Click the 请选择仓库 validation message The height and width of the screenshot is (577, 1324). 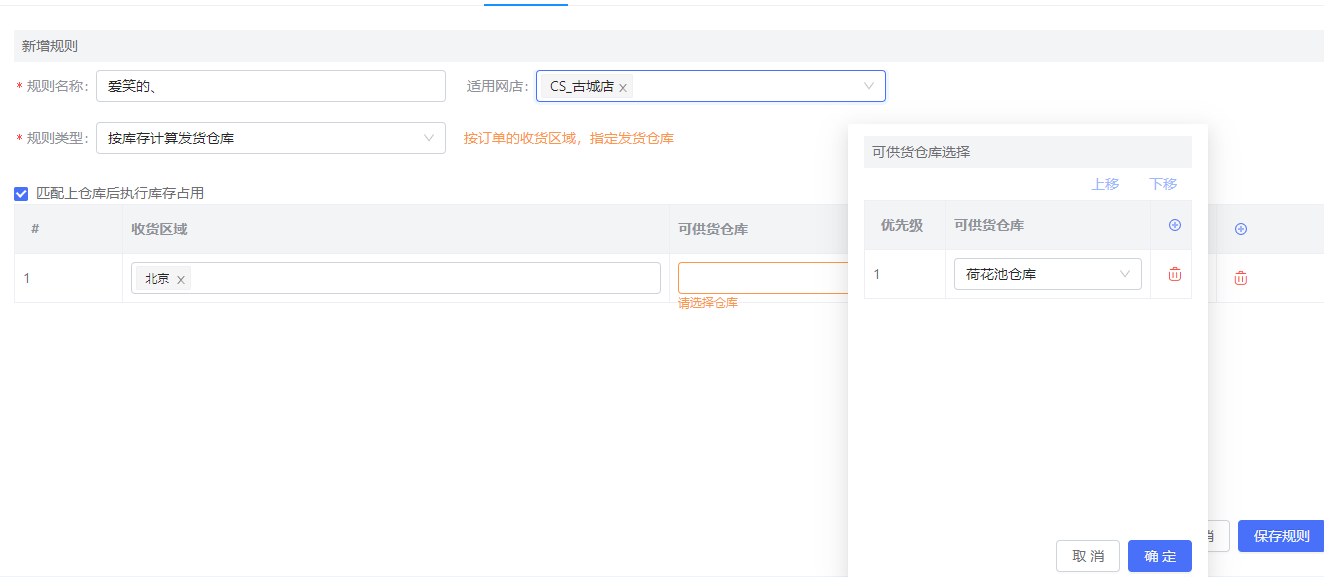coord(708,303)
